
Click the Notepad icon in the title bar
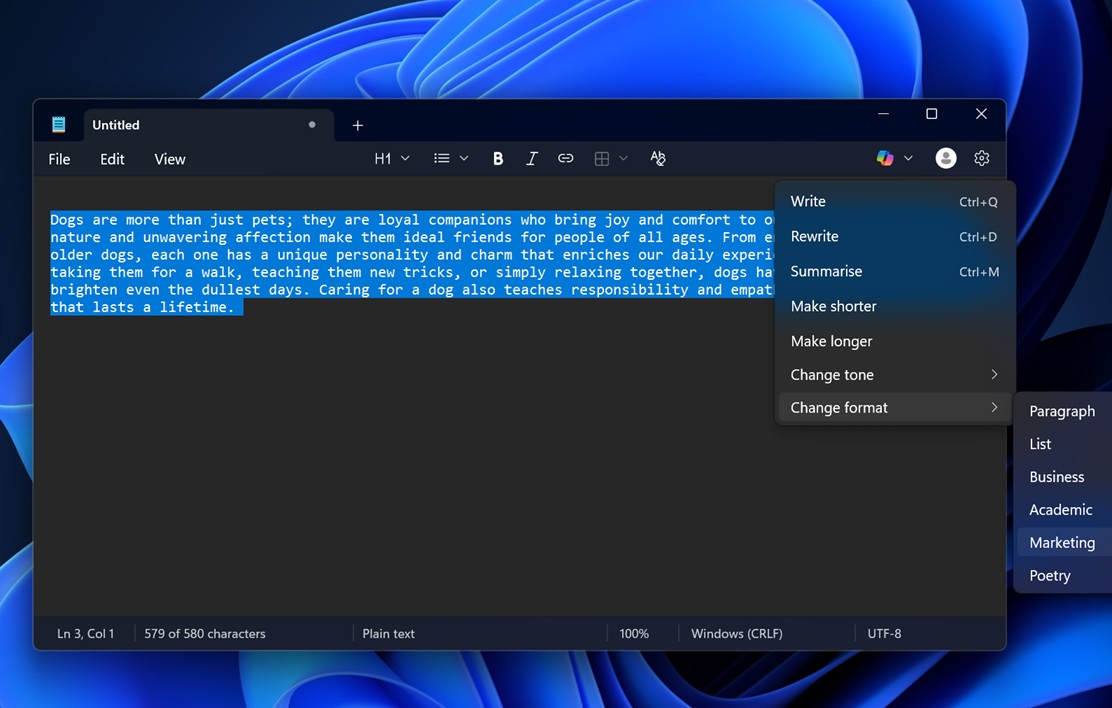58,124
